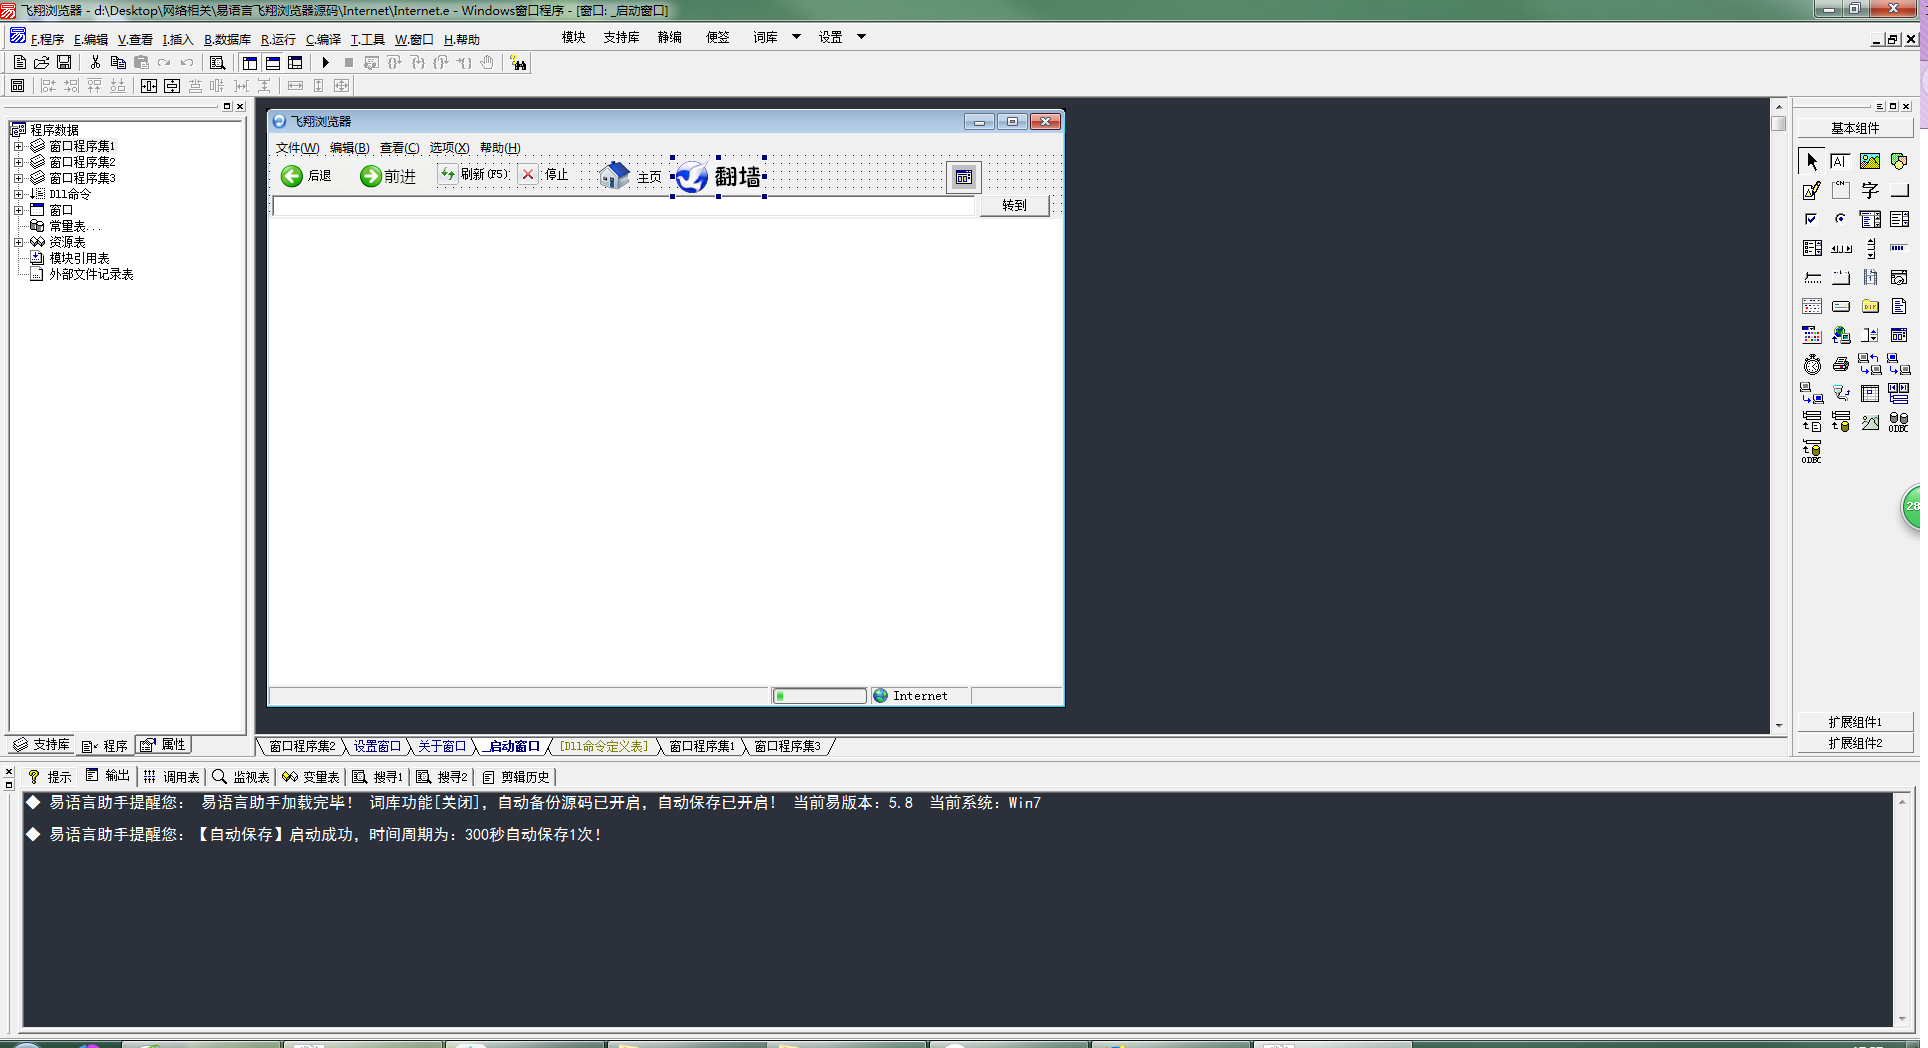The image size is (1928, 1048).
Task: Click the green progress bar in form status bar
Action: point(819,696)
